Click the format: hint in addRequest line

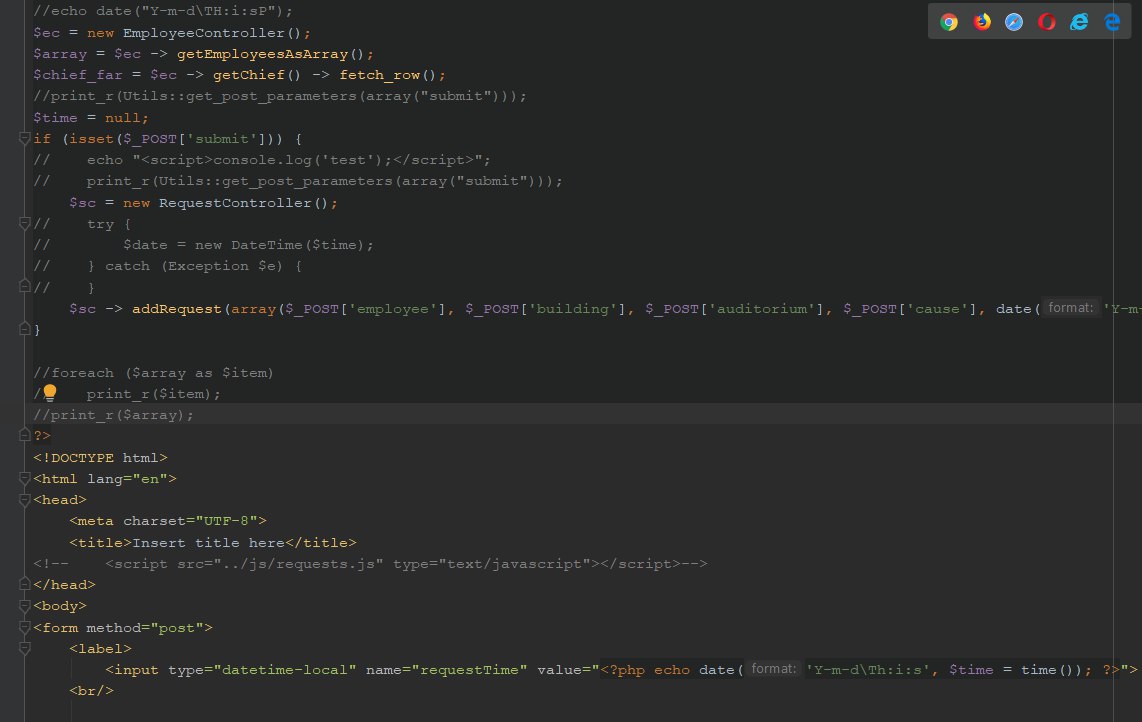click(1070, 308)
